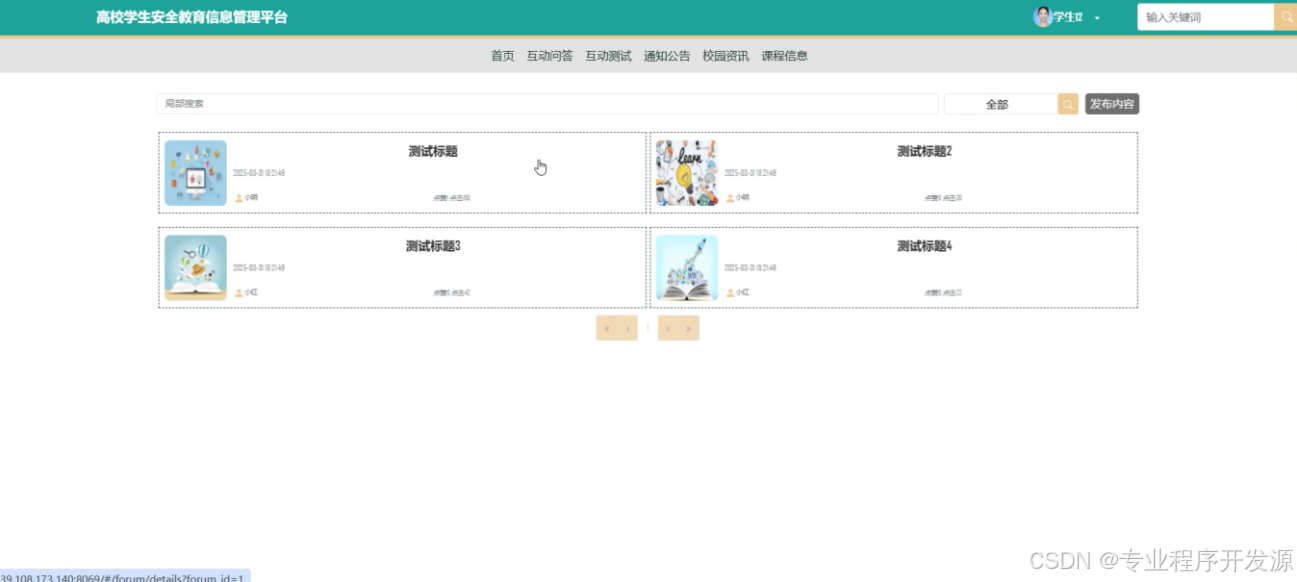Image resolution: width=1297 pixels, height=582 pixels.
Task: Click the date text on 测试标题2 card
Action: pyautogui.click(x=750, y=173)
